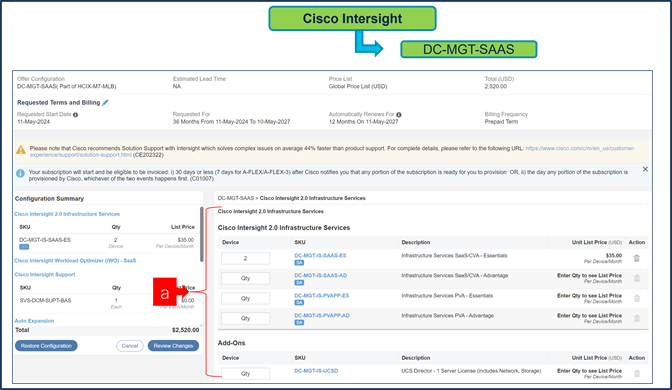Click the $2,520.00 total in Configuration Summary

185,330
